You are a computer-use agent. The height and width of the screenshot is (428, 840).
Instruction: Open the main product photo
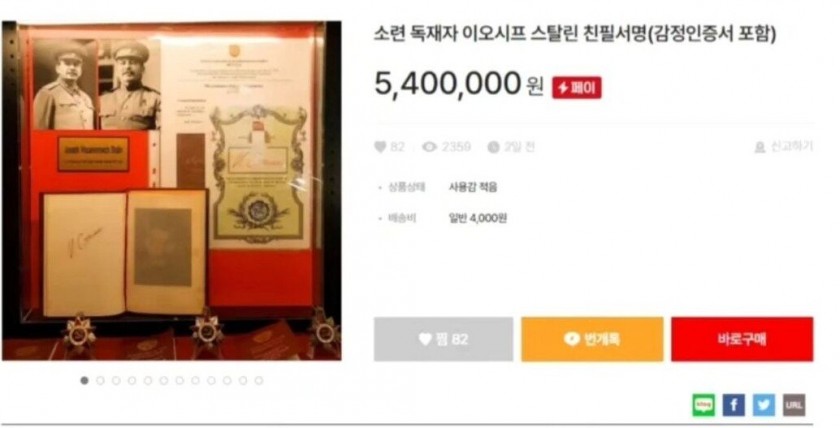171,191
